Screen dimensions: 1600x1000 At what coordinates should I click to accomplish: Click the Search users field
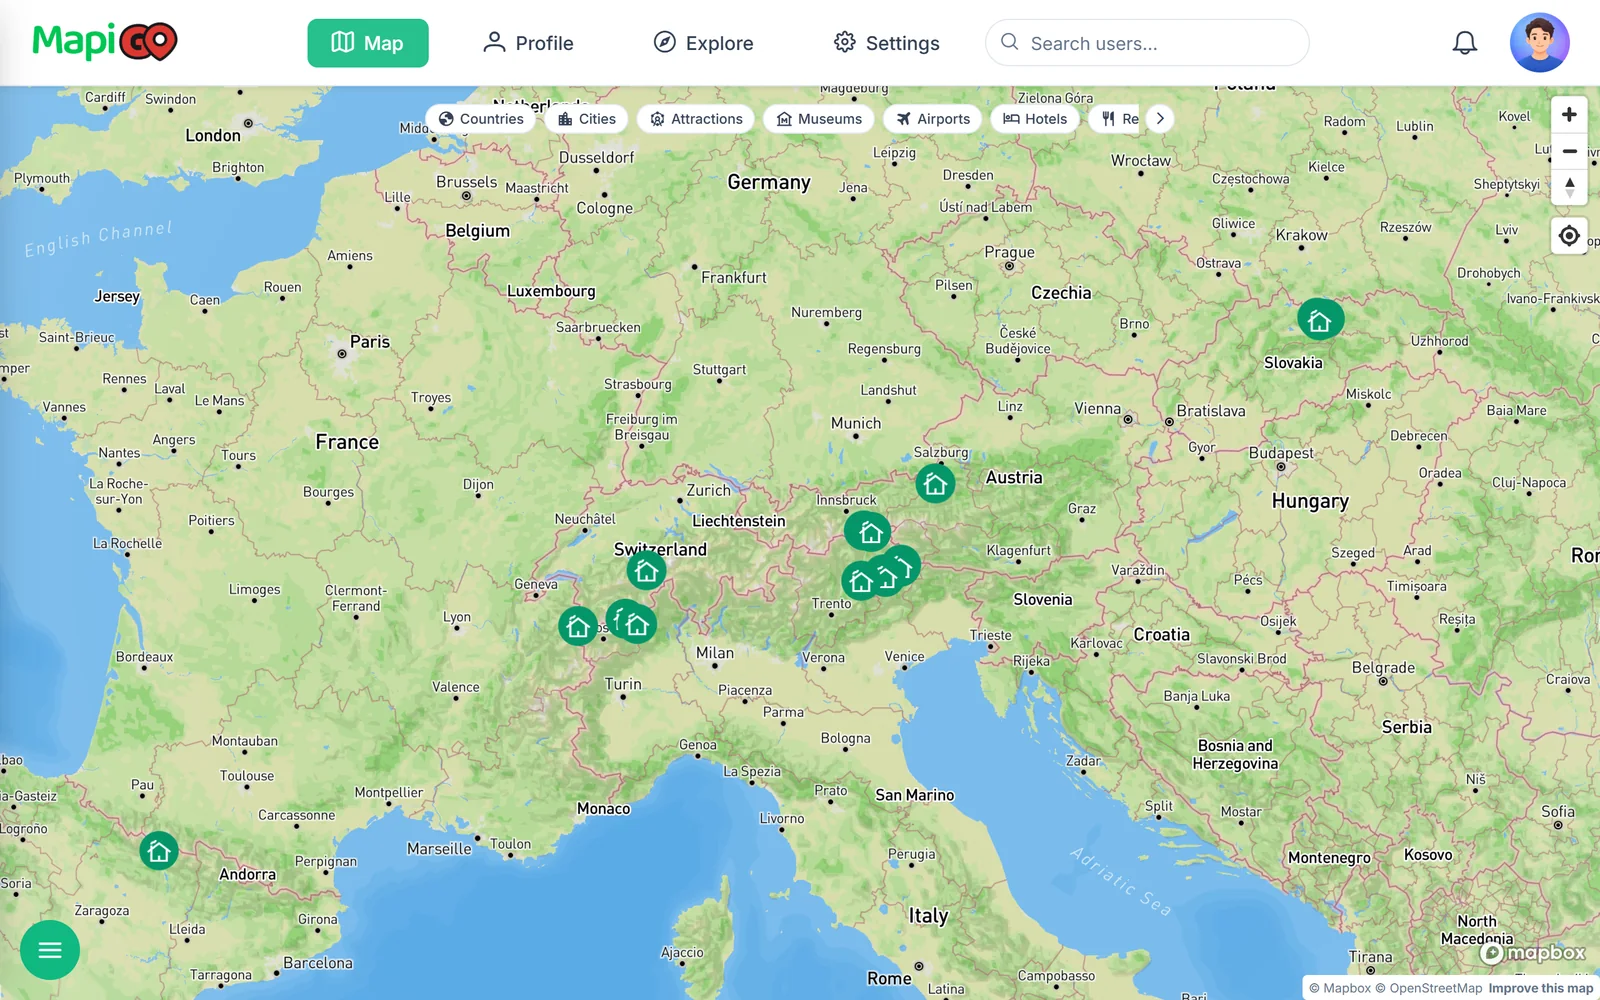click(1147, 43)
